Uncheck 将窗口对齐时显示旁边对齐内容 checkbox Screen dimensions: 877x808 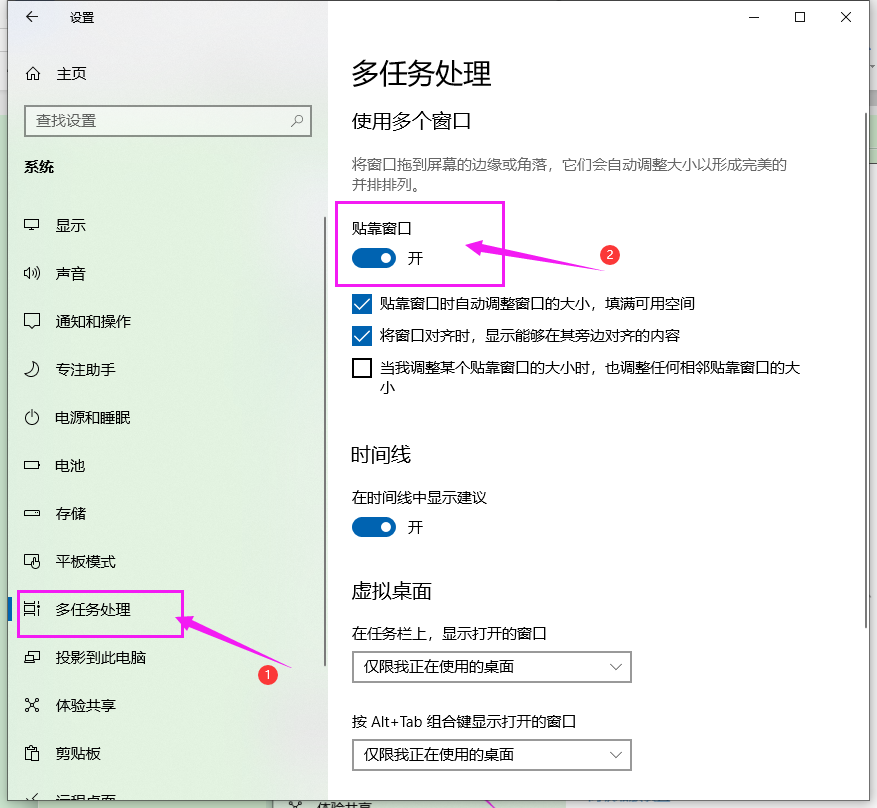pos(362,336)
